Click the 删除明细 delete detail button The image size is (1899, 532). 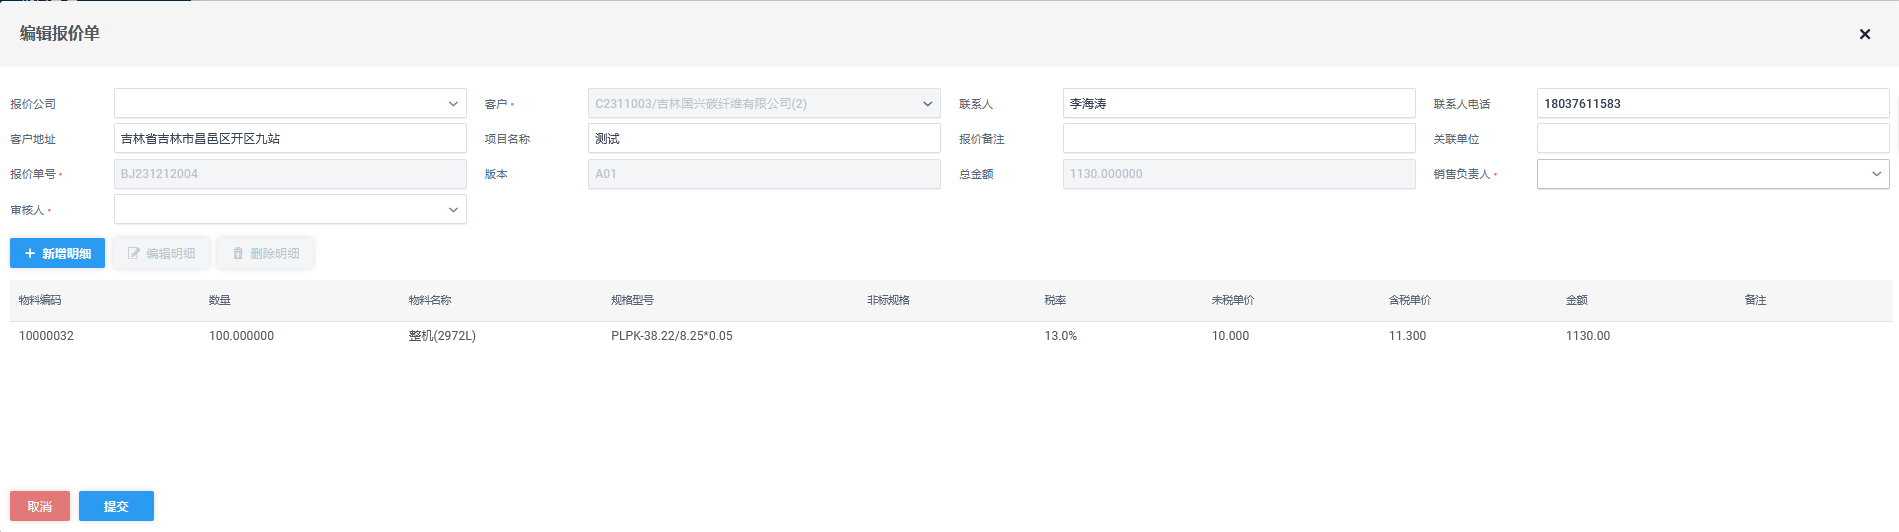(265, 253)
